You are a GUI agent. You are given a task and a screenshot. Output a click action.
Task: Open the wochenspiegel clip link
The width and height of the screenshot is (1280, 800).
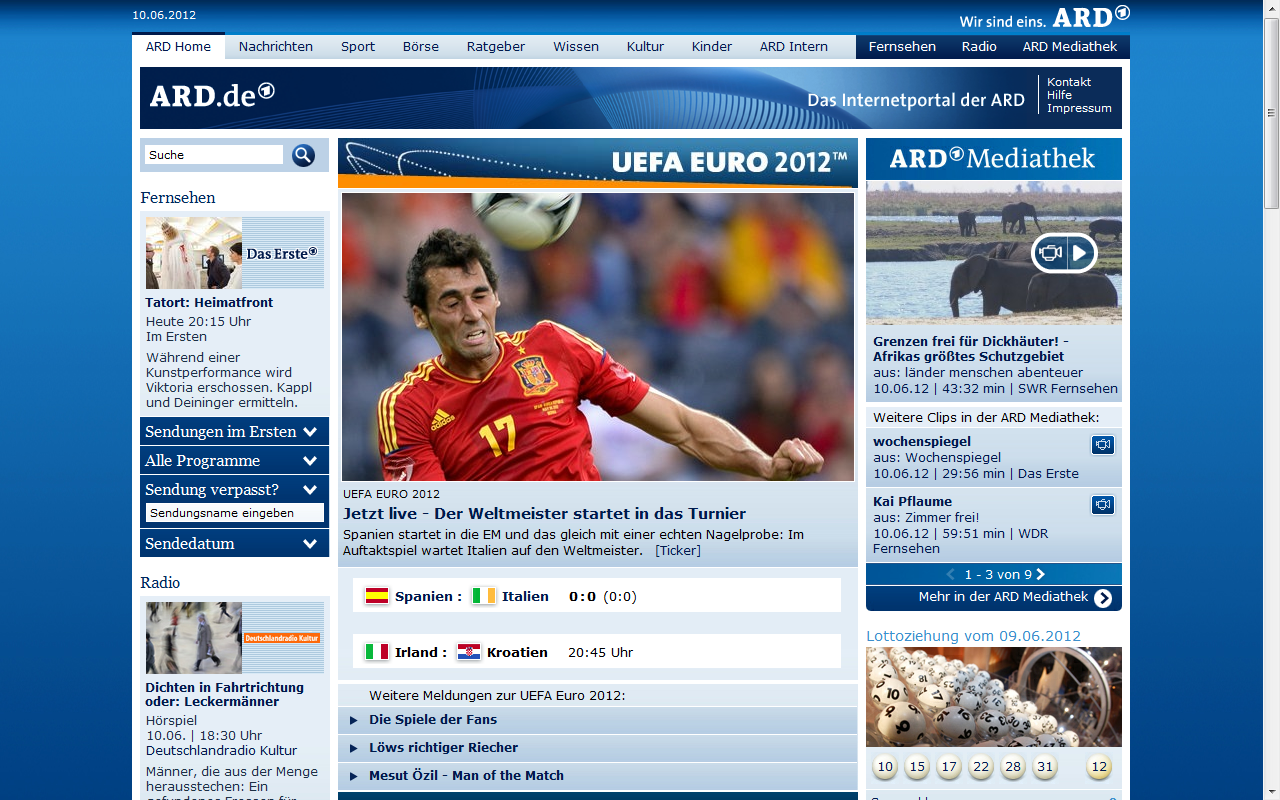coord(922,441)
